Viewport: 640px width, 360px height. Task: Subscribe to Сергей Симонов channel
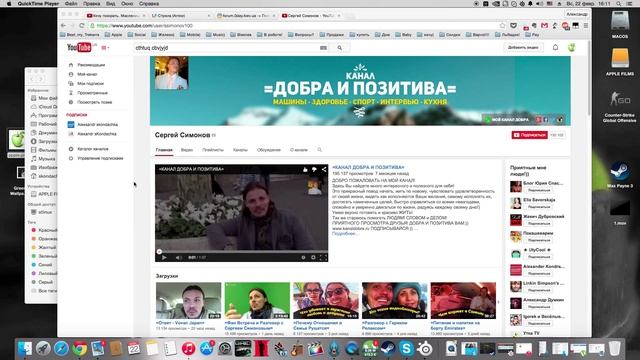coord(529,135)
